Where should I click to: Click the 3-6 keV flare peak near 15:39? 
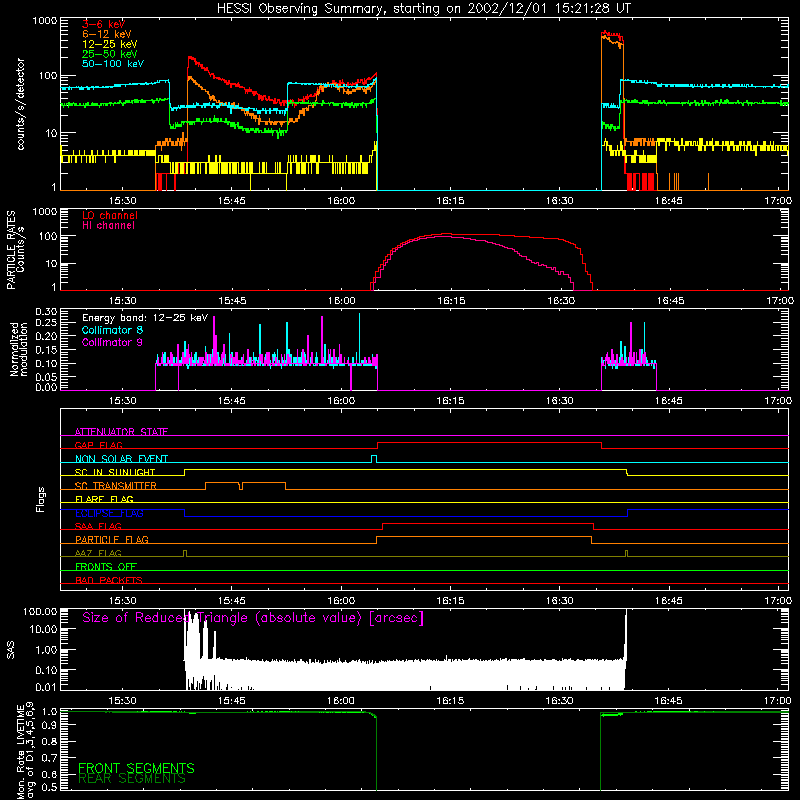[190, 58]
